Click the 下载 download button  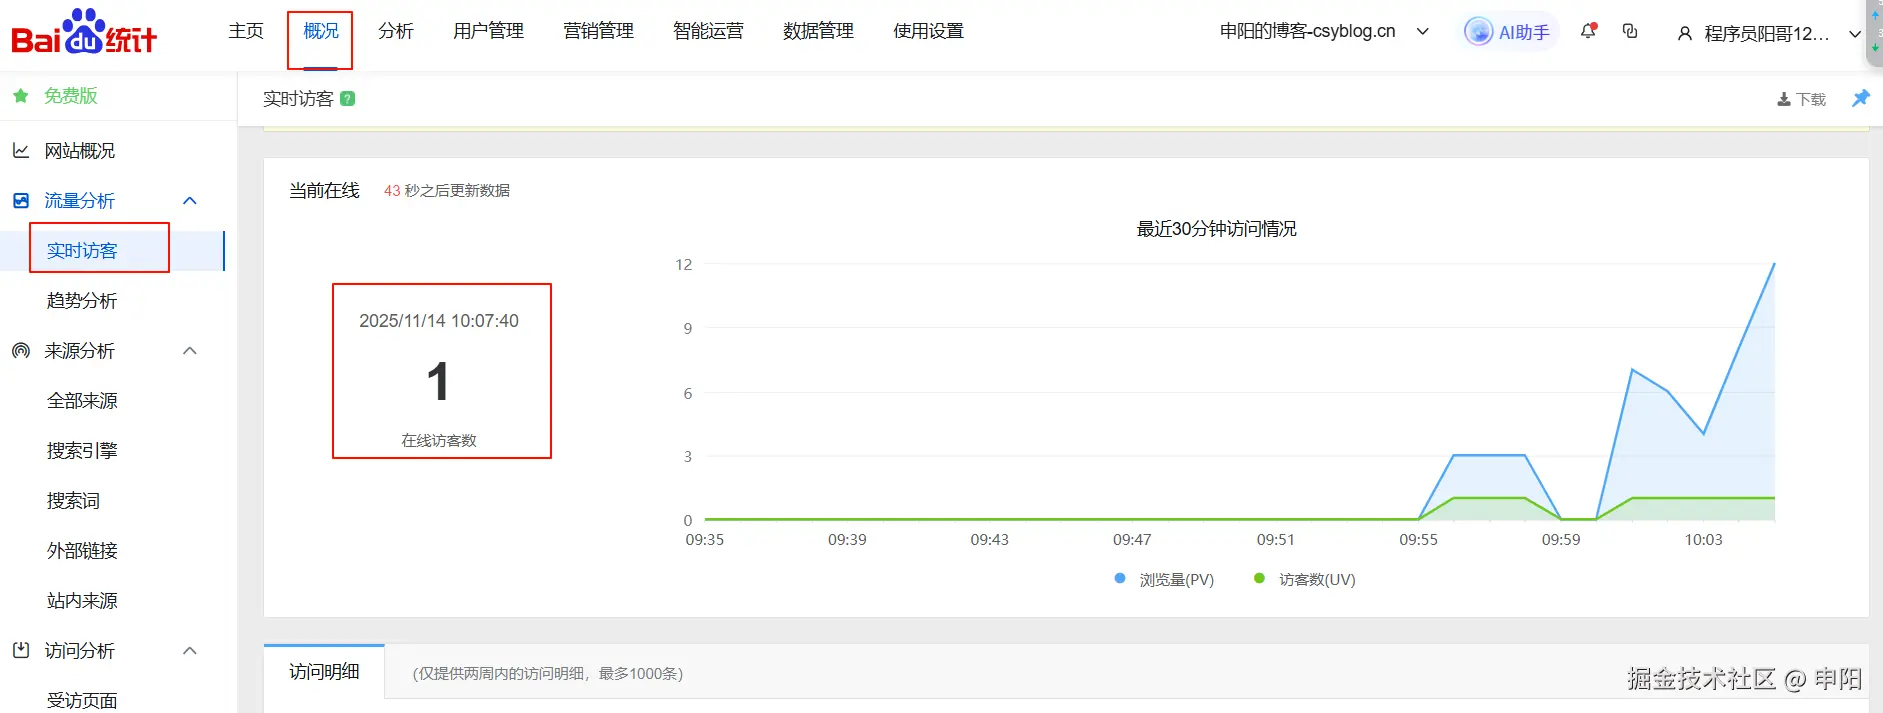pyautogui.click(x=1801, y=99)
